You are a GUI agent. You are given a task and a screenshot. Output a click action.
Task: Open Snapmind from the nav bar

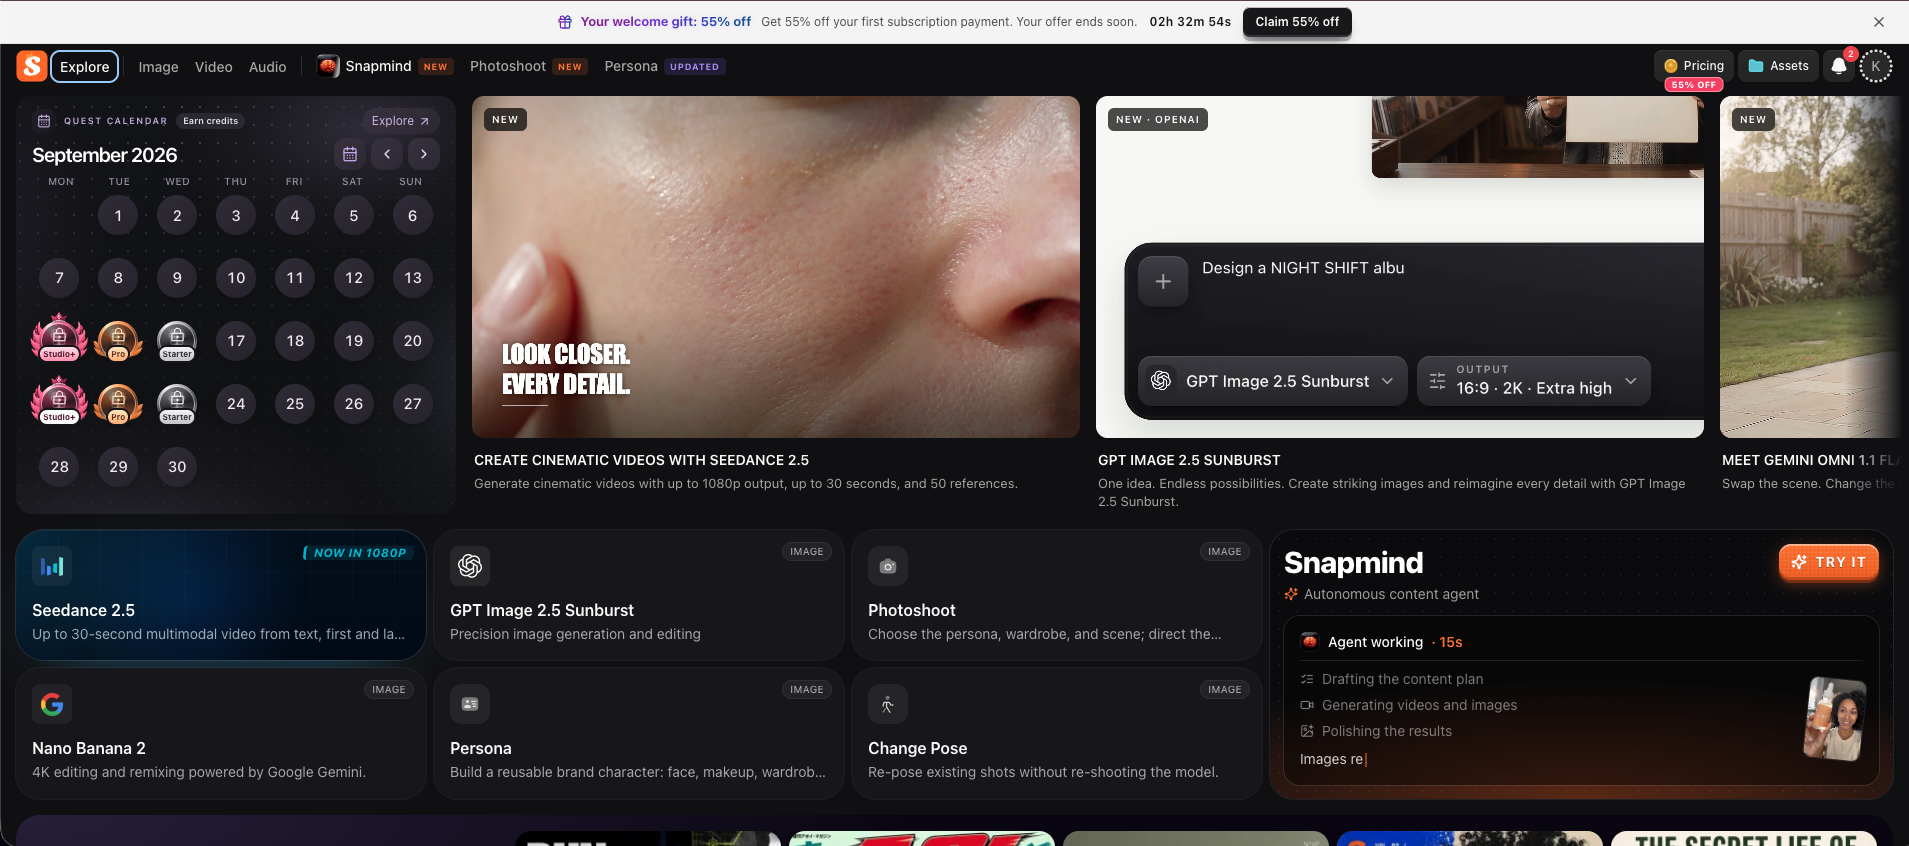(385, 66)
